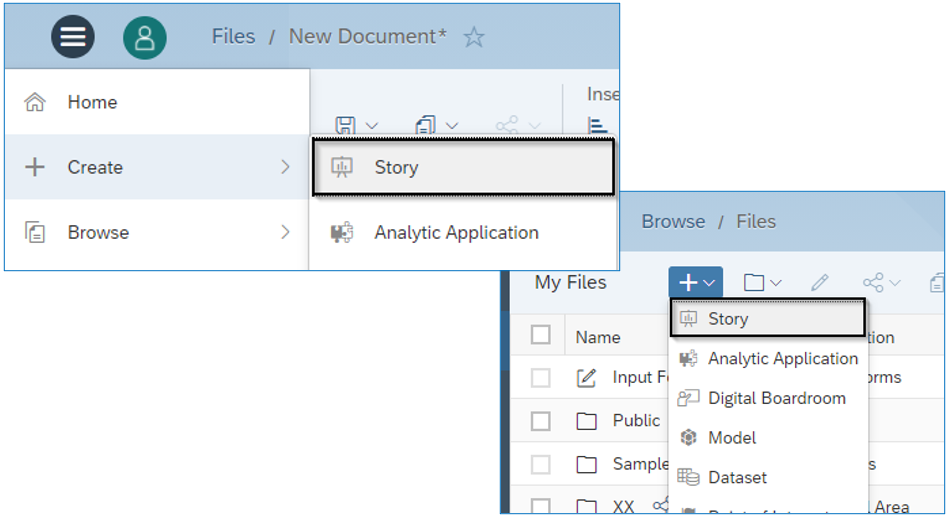This screenshot has height=518, width=950.
Task: Select Browse in the side menu
Action: [x=157, y=232]
